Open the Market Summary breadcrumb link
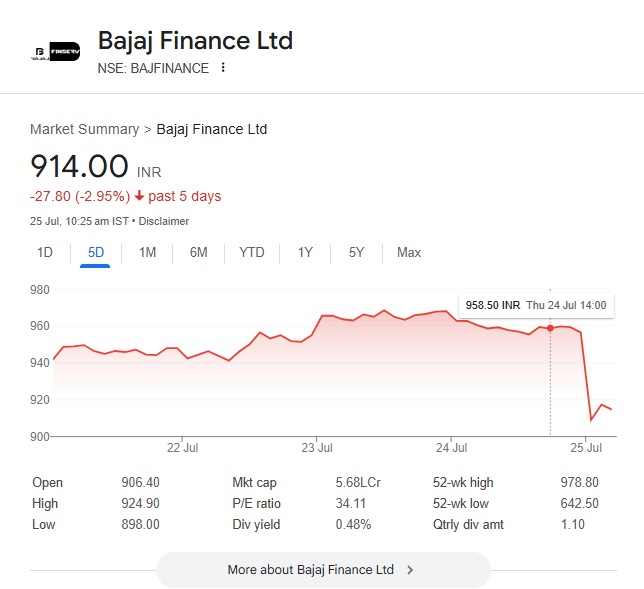The image size is (644, 589). [84, 129]
